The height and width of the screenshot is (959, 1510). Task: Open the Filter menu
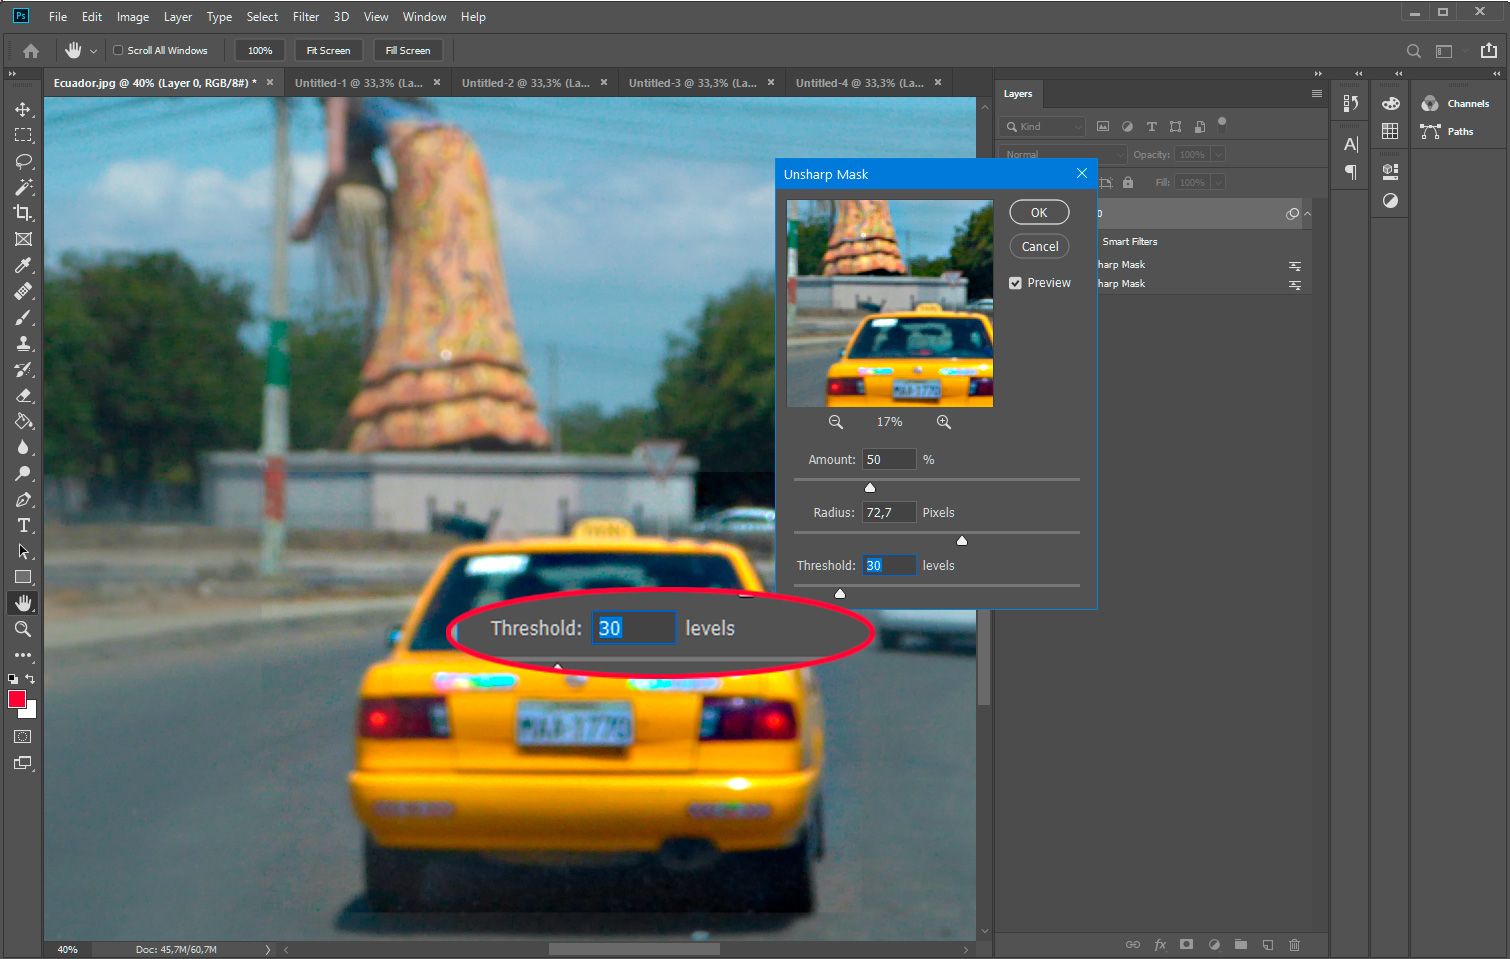click(x=305, y=16)
